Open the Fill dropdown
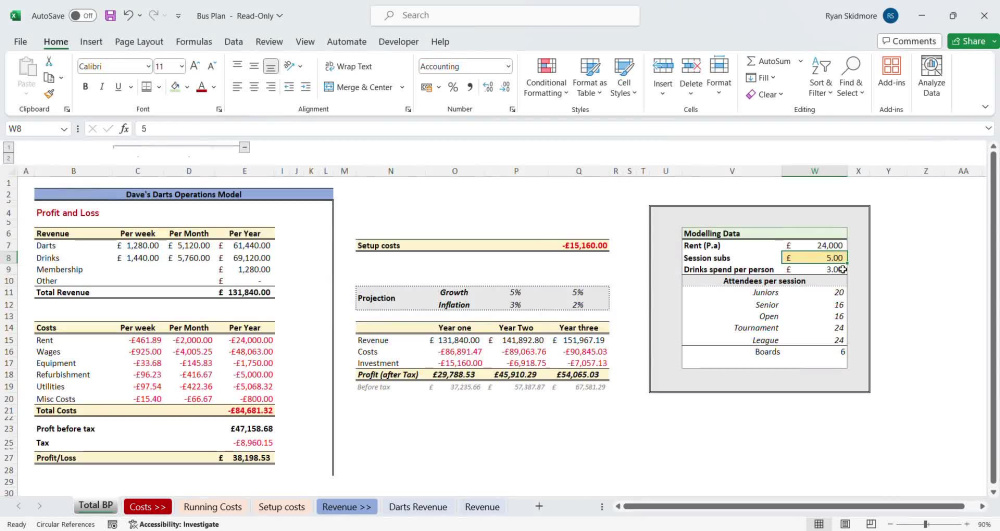The image size is (1000, 531). pyautogui.click(x=761, y=78)
